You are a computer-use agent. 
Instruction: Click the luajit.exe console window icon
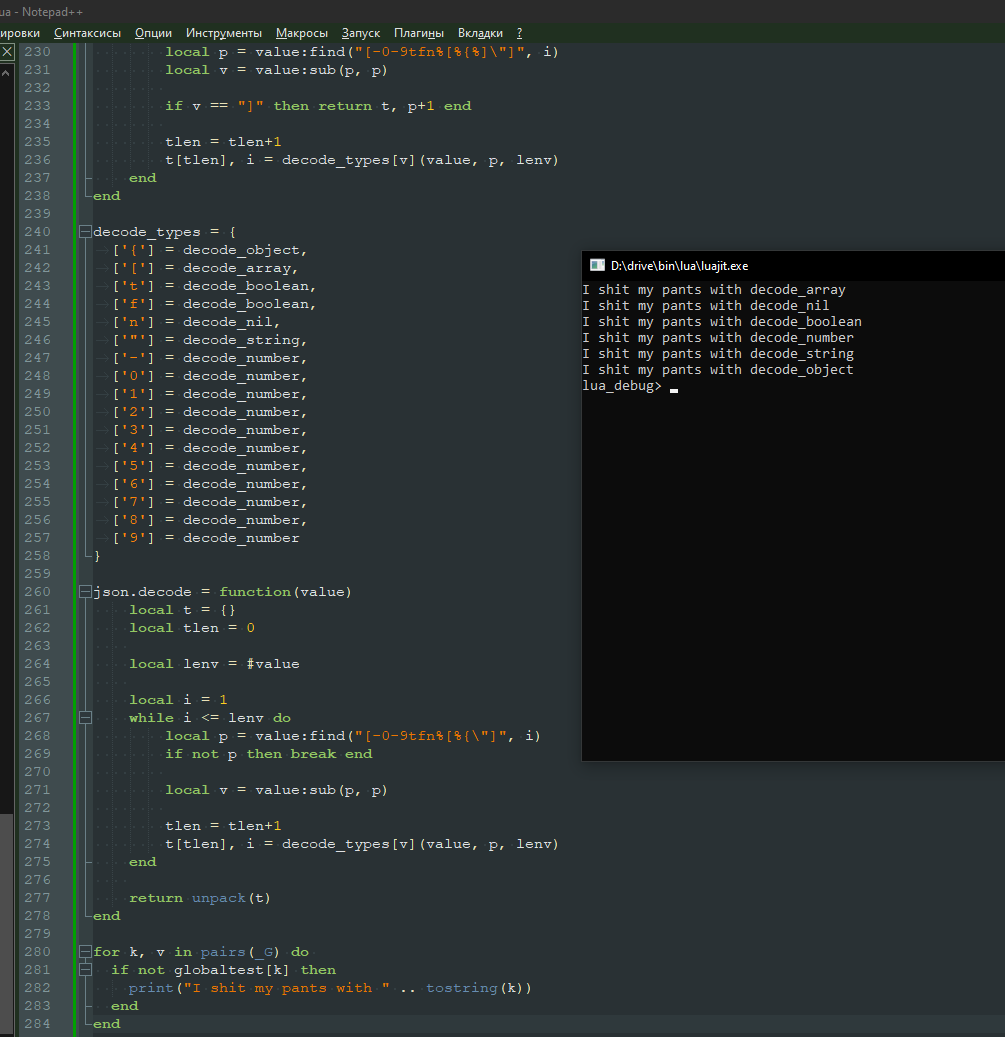tap(597, 265)
